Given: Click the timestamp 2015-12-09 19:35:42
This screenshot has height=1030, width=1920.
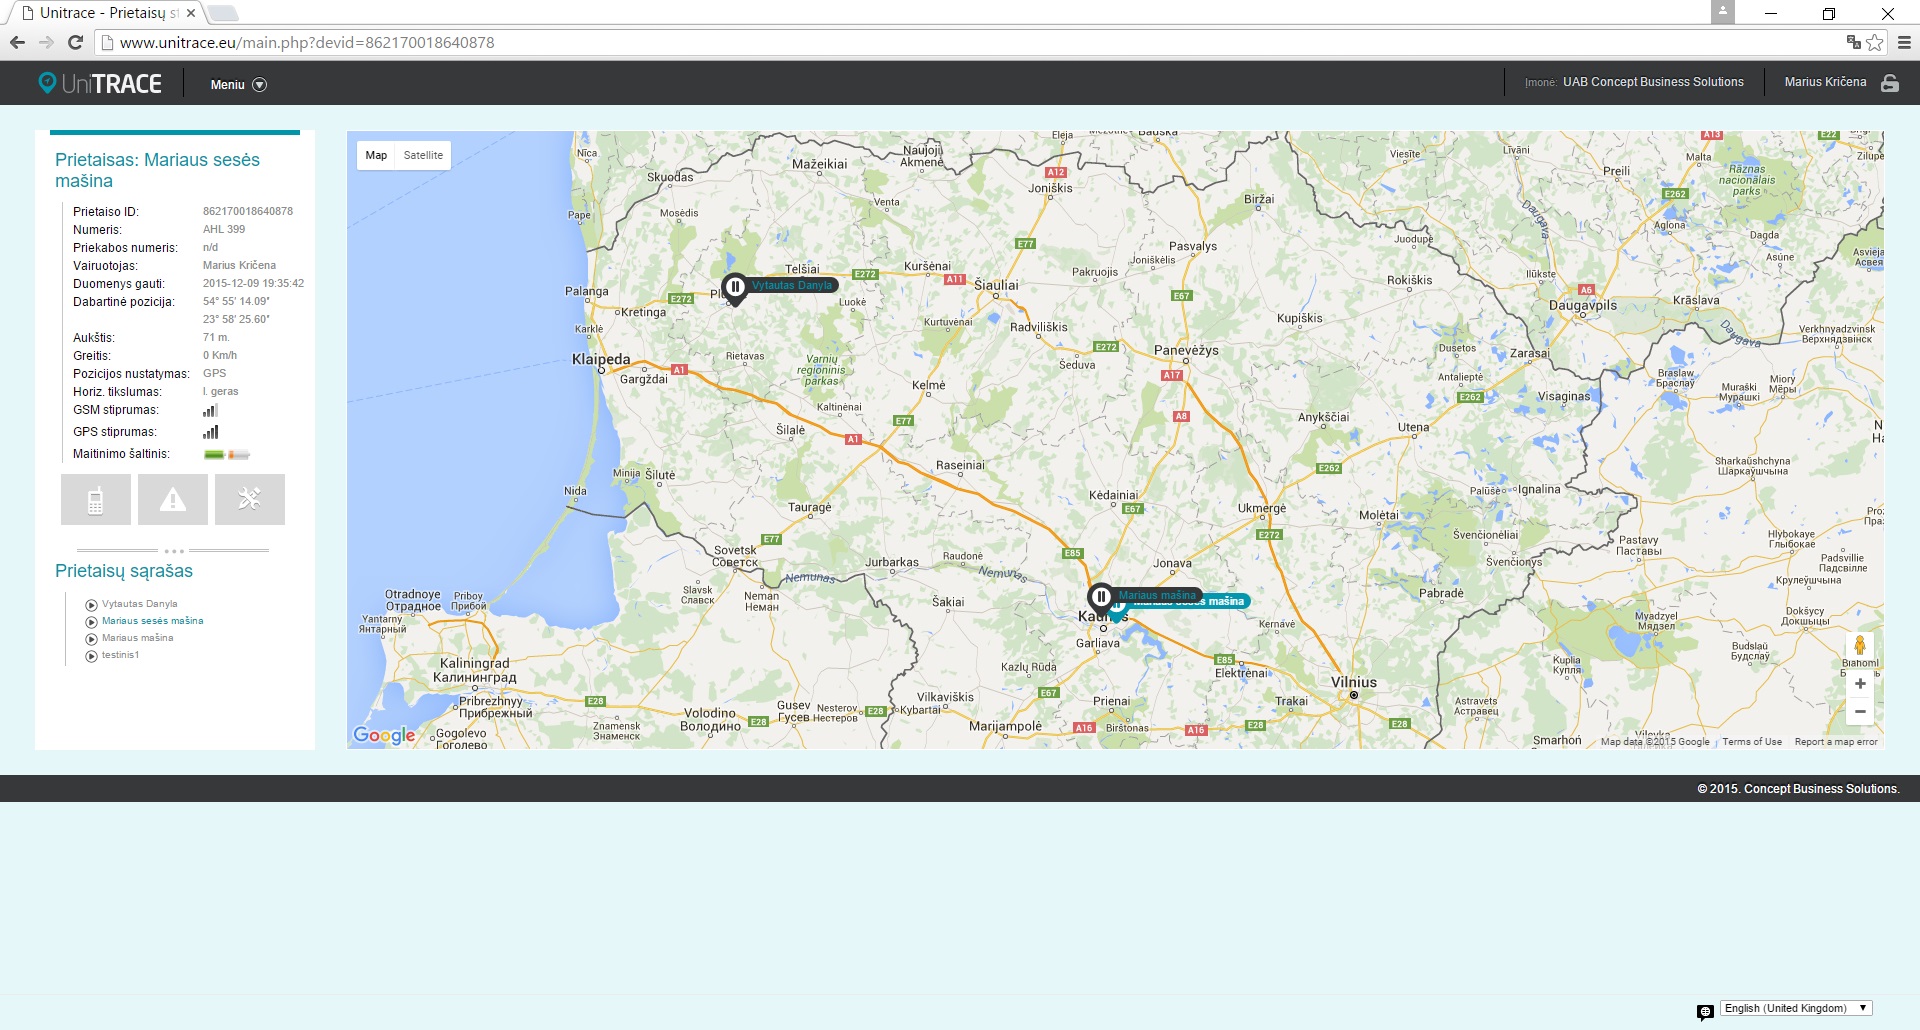Looking at the screenshot, I should [x=254, y=283].
